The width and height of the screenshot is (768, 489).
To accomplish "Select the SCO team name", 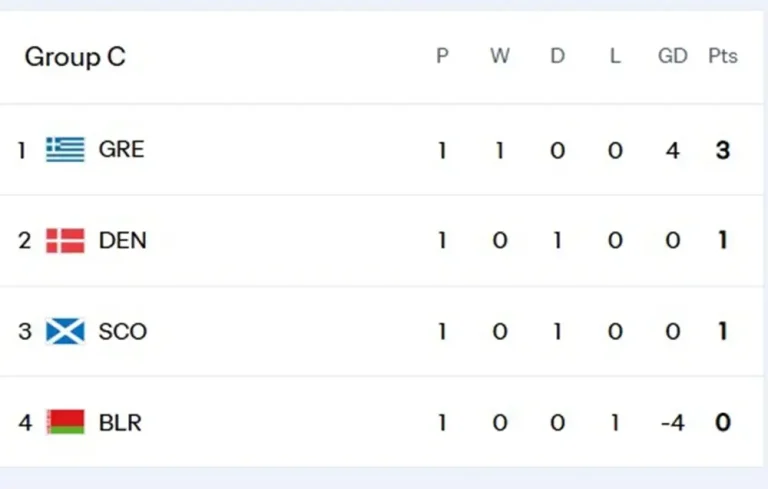I will pyautogui.click(x=122, y=331).
